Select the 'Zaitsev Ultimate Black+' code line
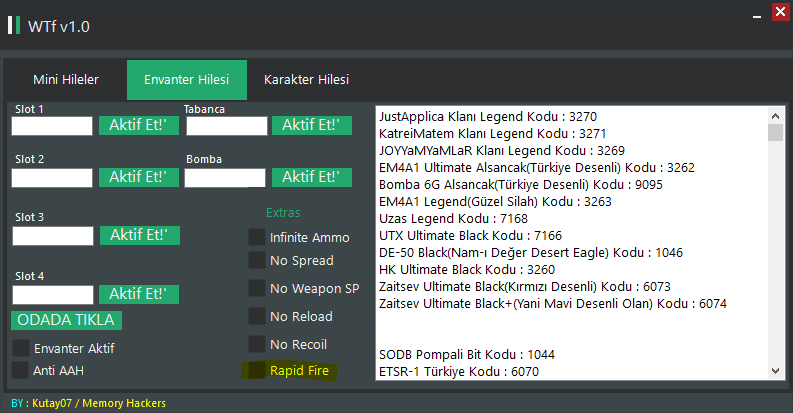The height and width of the screenshot is (413, 793). click(x=553, y=304)
